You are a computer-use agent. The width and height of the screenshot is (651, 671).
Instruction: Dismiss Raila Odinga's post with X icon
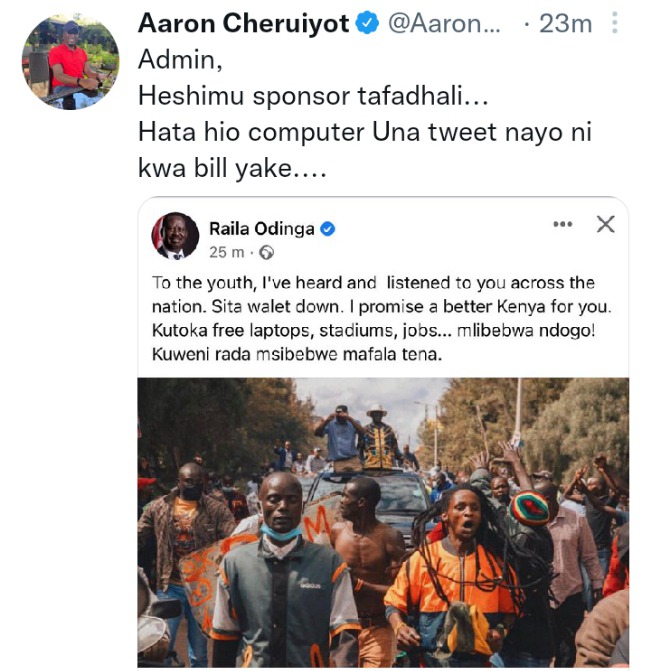tap(606, 224)
